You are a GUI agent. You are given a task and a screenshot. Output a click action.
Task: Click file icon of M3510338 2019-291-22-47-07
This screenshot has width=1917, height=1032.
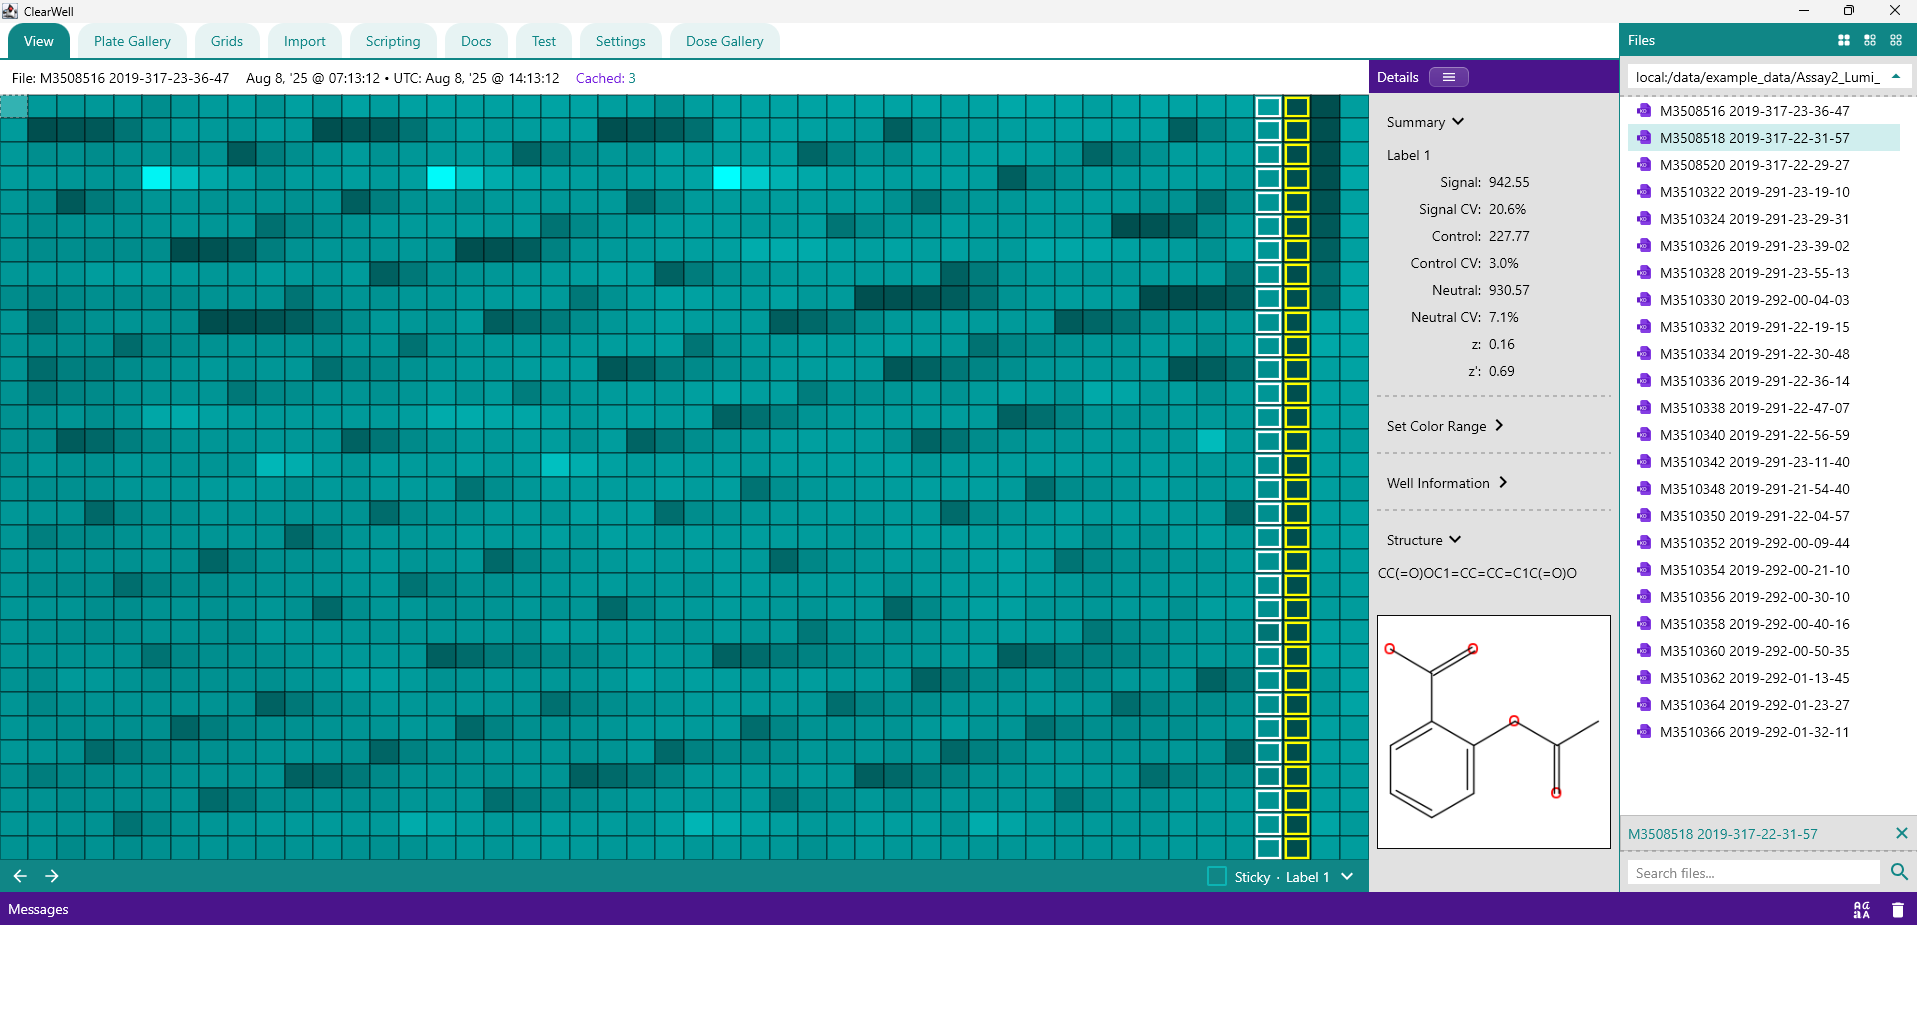(1644, 408)
